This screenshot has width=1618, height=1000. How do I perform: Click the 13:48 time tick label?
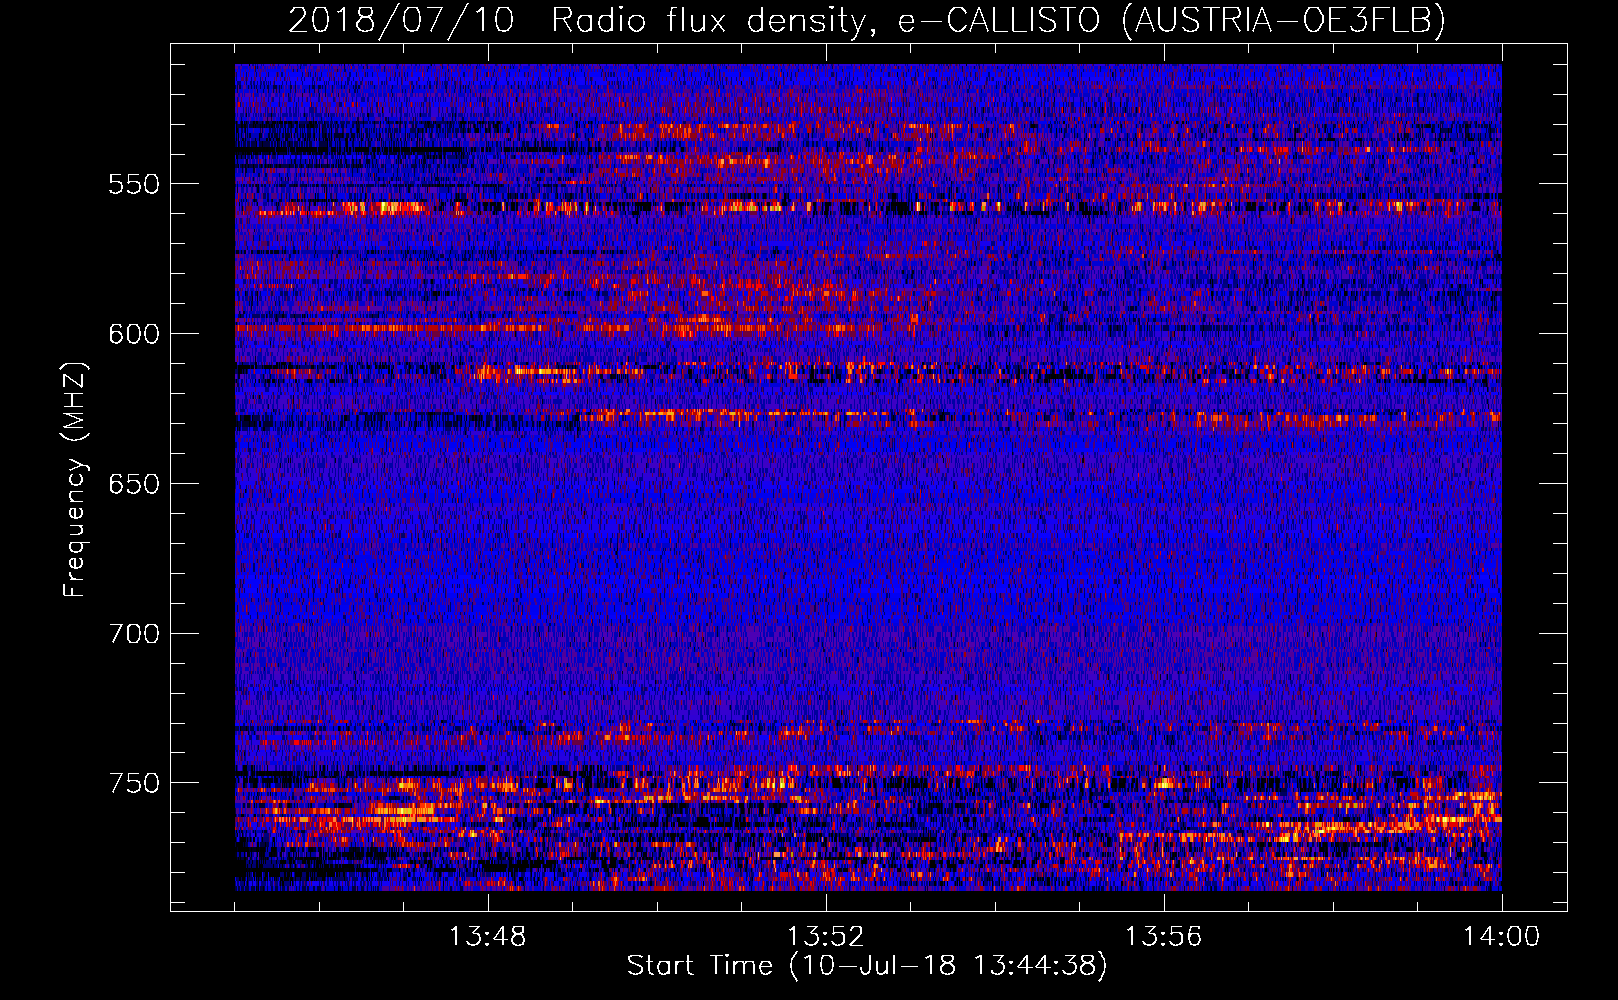pyautogui.click(x=488, y=937)
